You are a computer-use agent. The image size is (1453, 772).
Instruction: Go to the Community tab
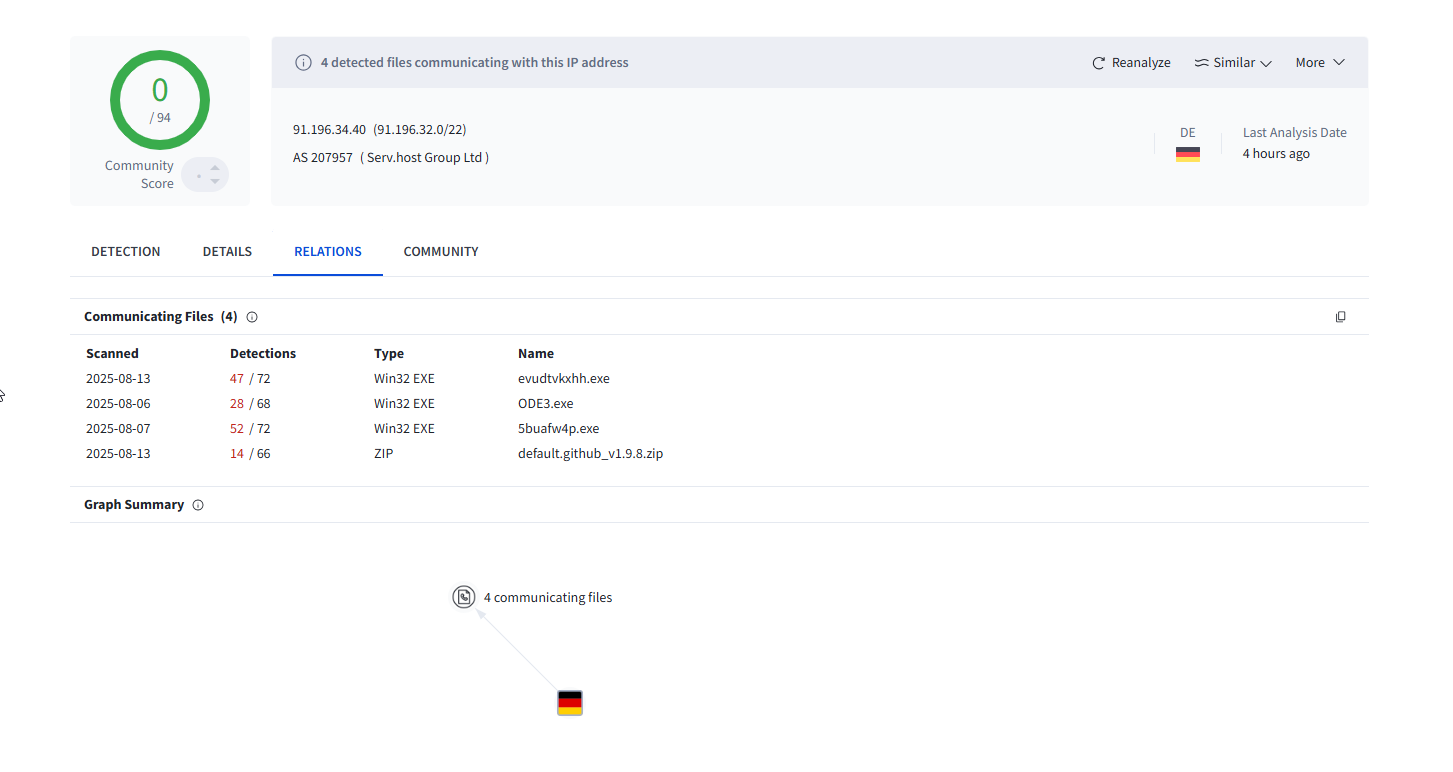tap(441, 252)
